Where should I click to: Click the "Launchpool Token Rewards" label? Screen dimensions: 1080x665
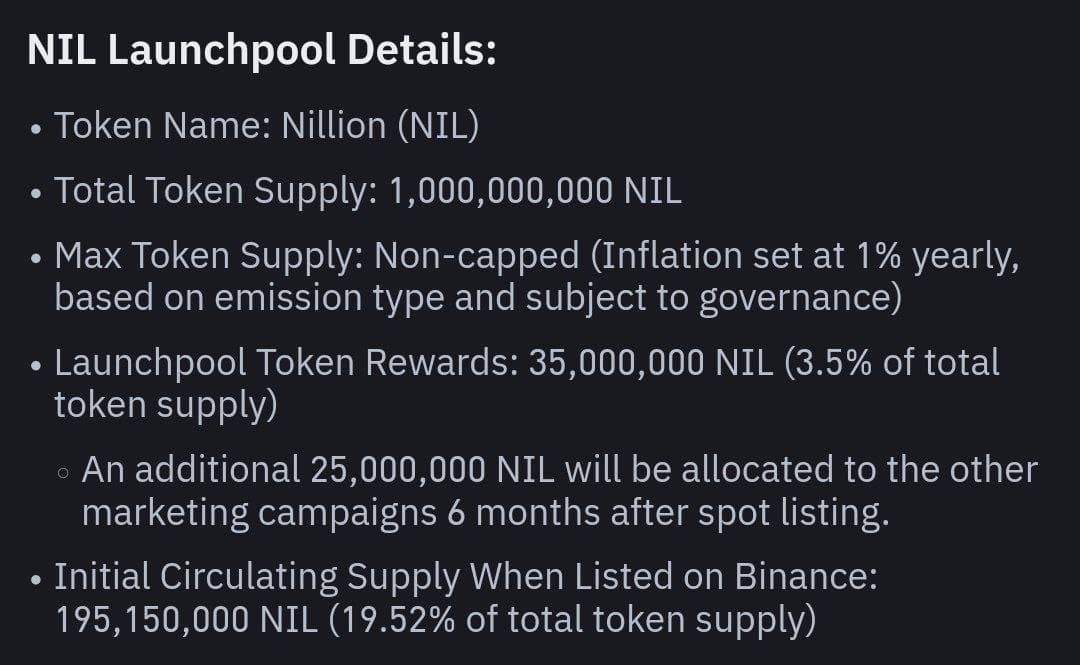(285, 363)
